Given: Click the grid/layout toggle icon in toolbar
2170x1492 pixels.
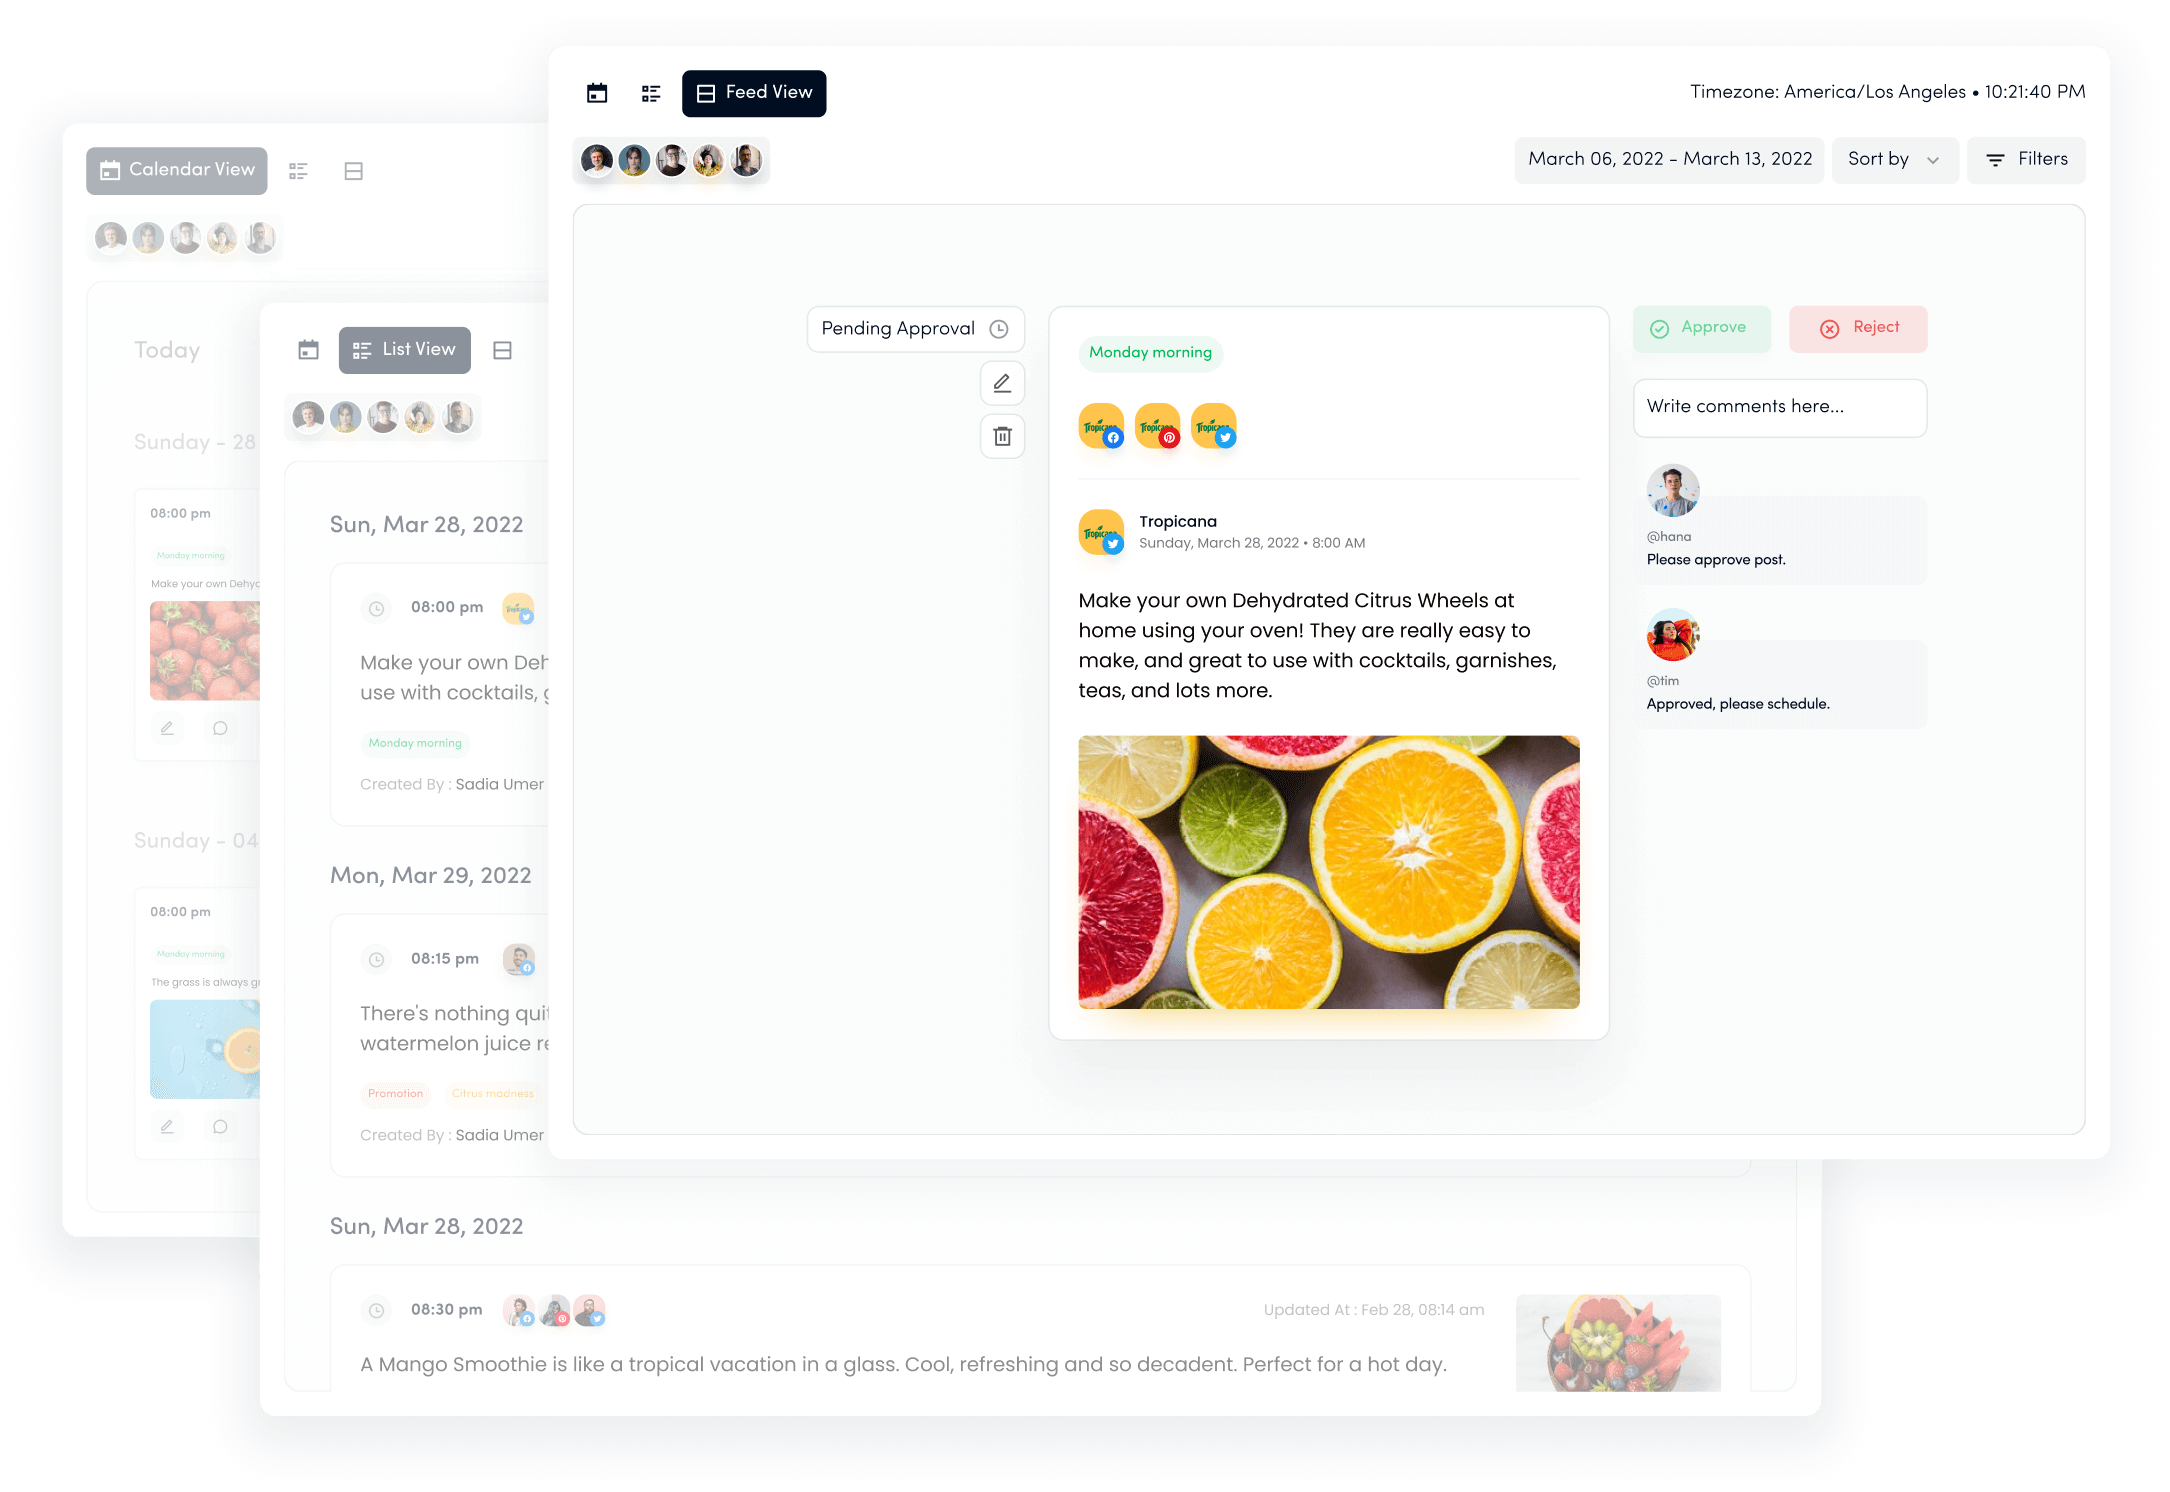Looking at the screenshot, I should click(x=651, y=92).
